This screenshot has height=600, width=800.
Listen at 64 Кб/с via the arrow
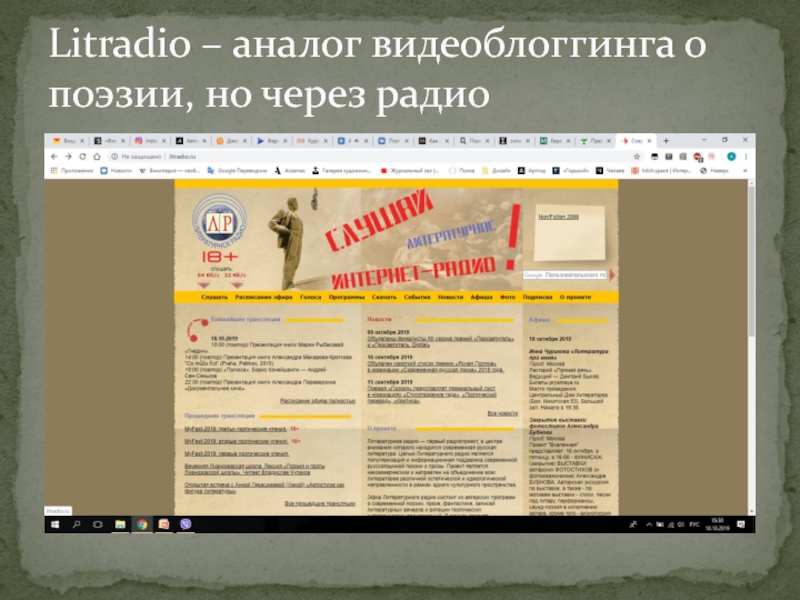pos(204,285)
